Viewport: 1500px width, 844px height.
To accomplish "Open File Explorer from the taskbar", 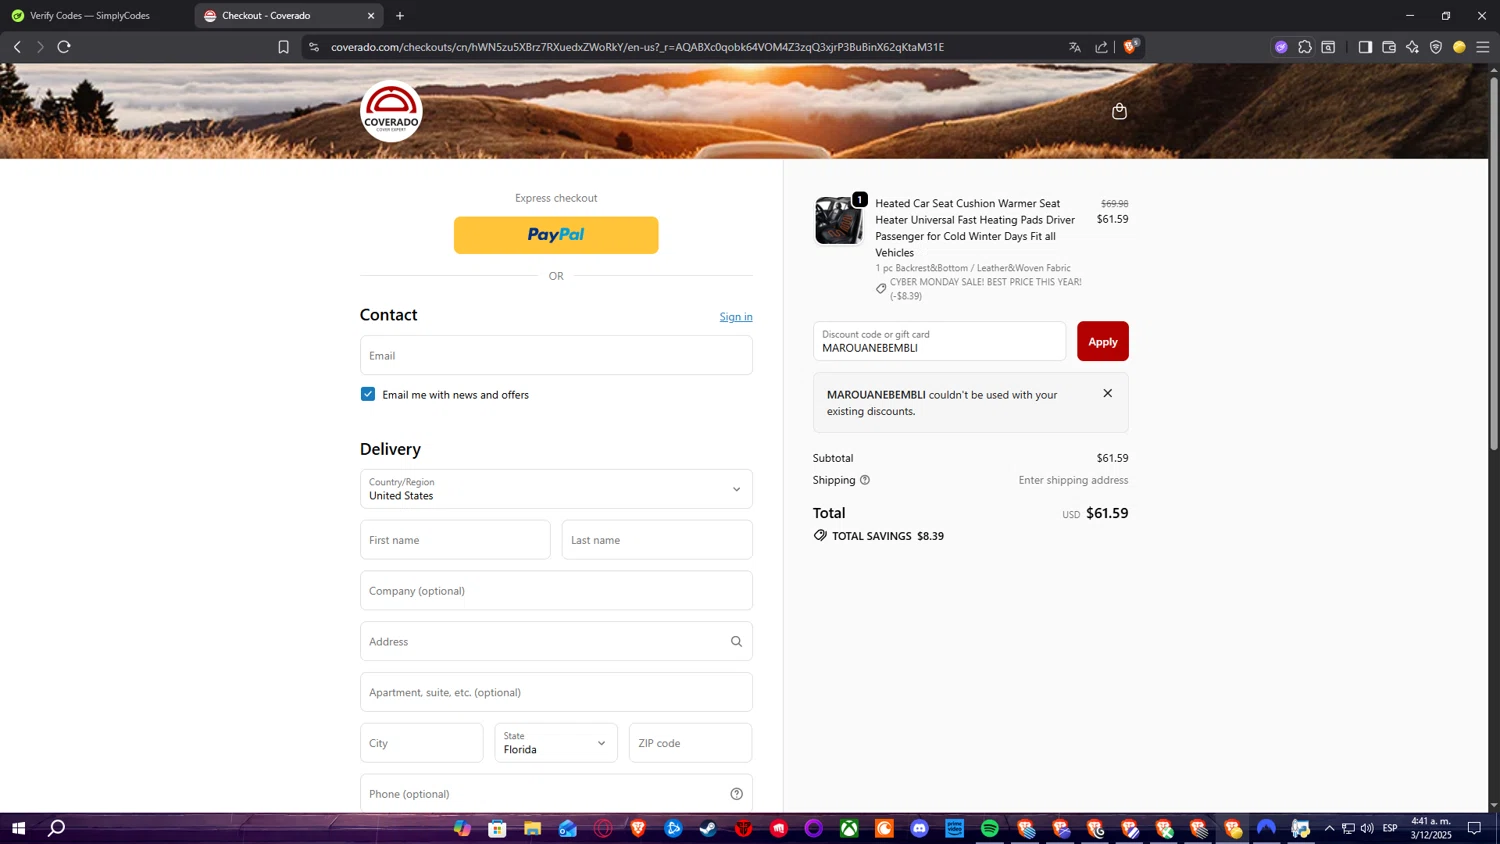I will tap(532, 828).
